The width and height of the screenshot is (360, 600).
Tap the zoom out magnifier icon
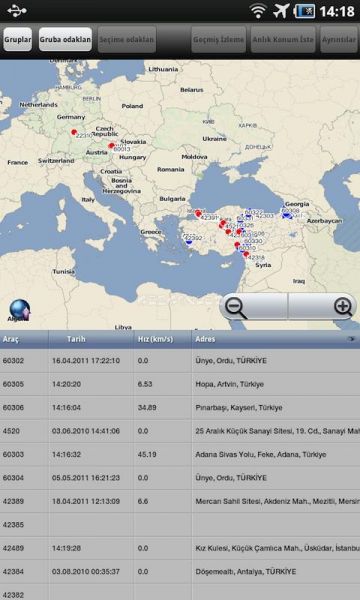(235, 307)
